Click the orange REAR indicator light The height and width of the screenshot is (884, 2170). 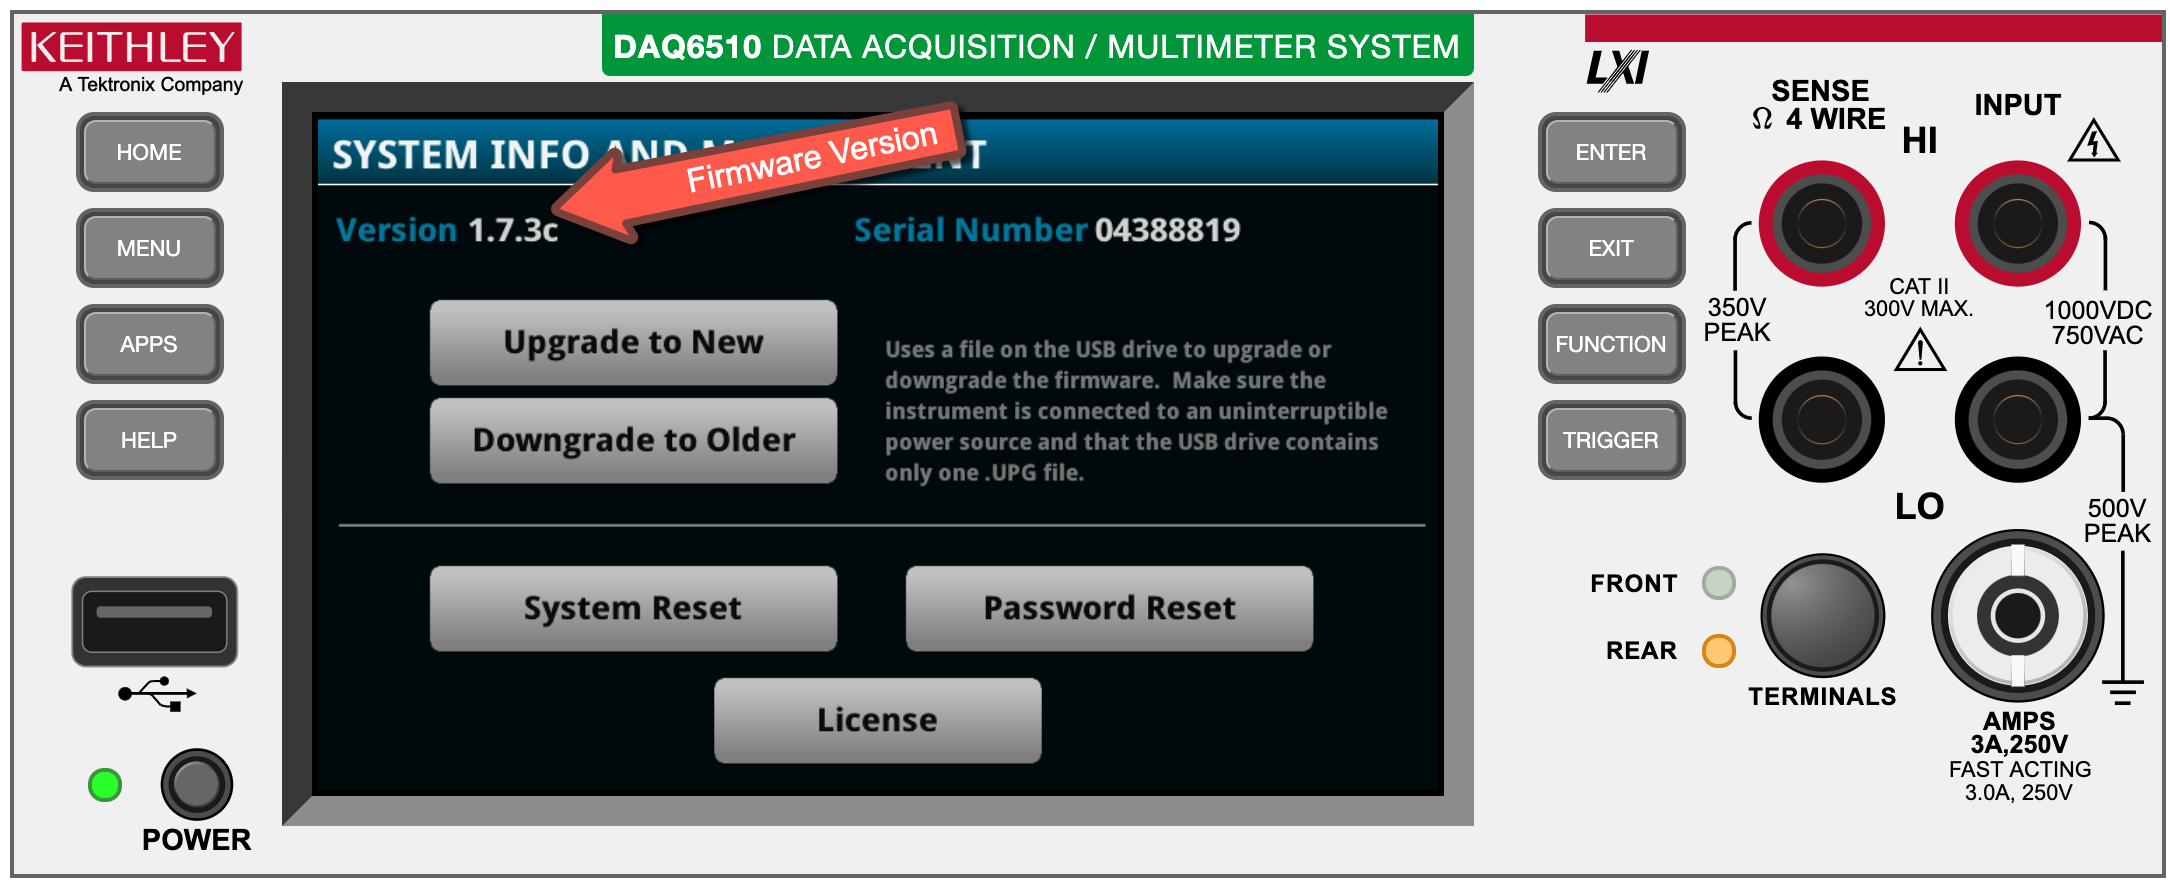pos(1718,650)
